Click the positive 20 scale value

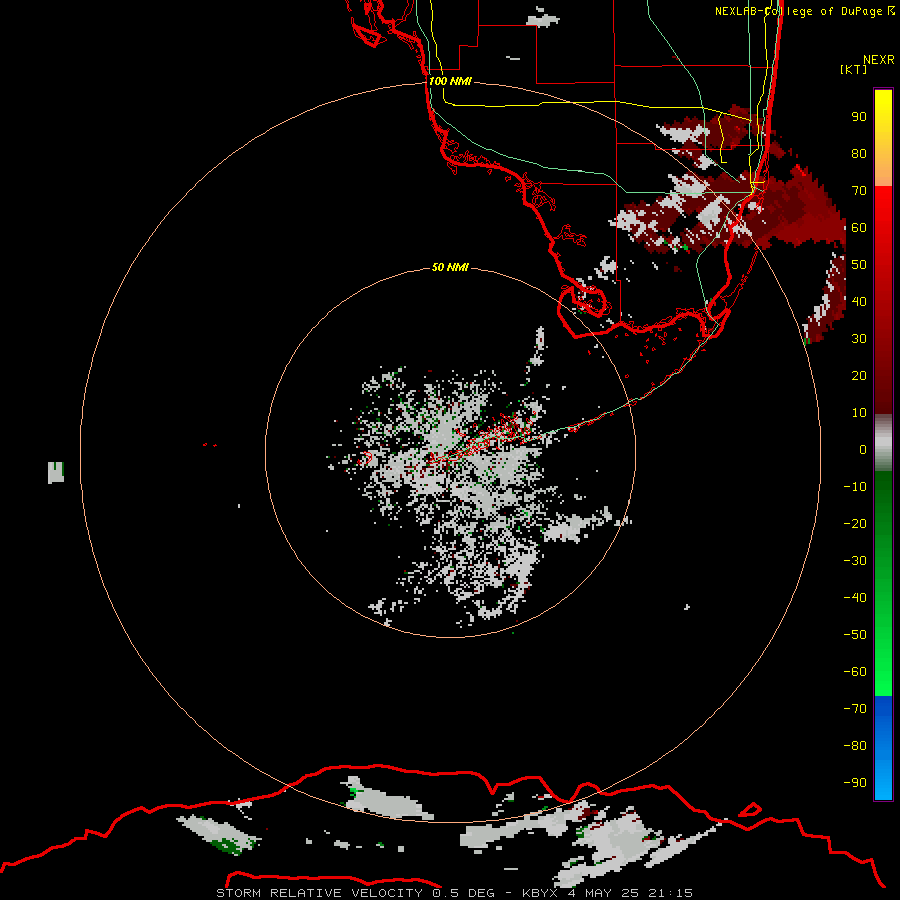click(x=859, y=375)
